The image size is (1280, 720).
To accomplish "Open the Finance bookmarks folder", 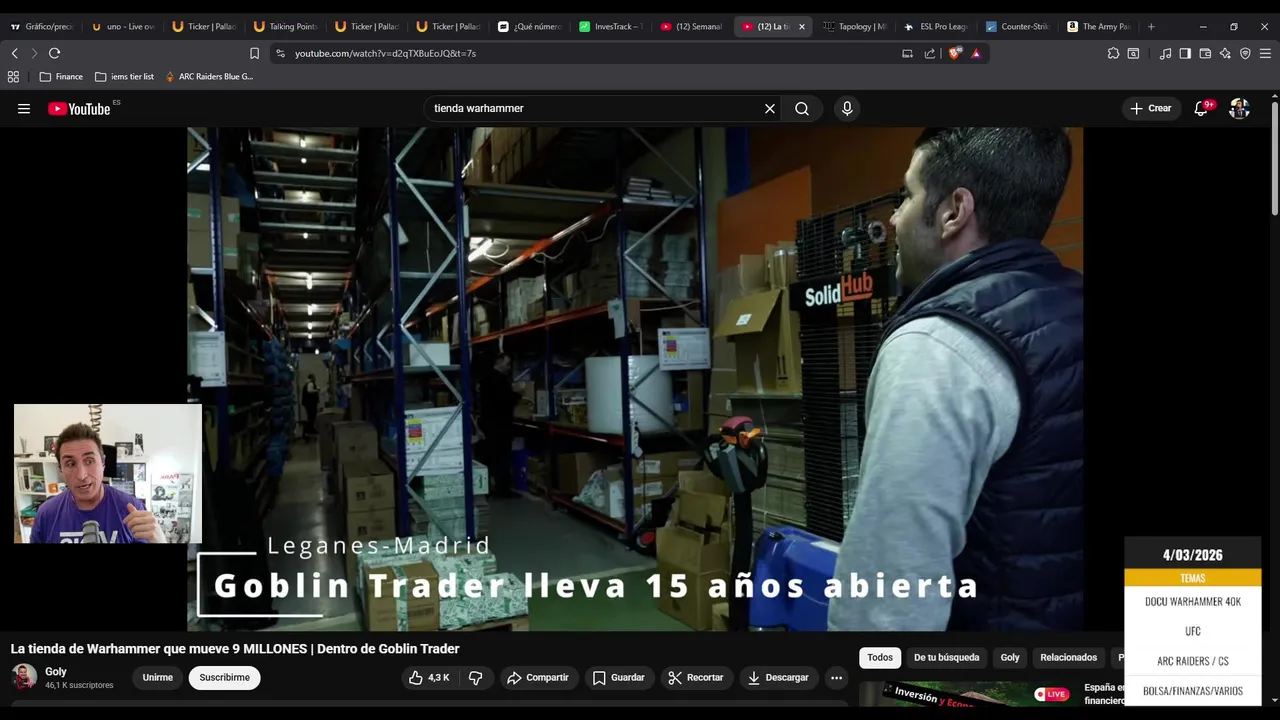I will (61, 76).
